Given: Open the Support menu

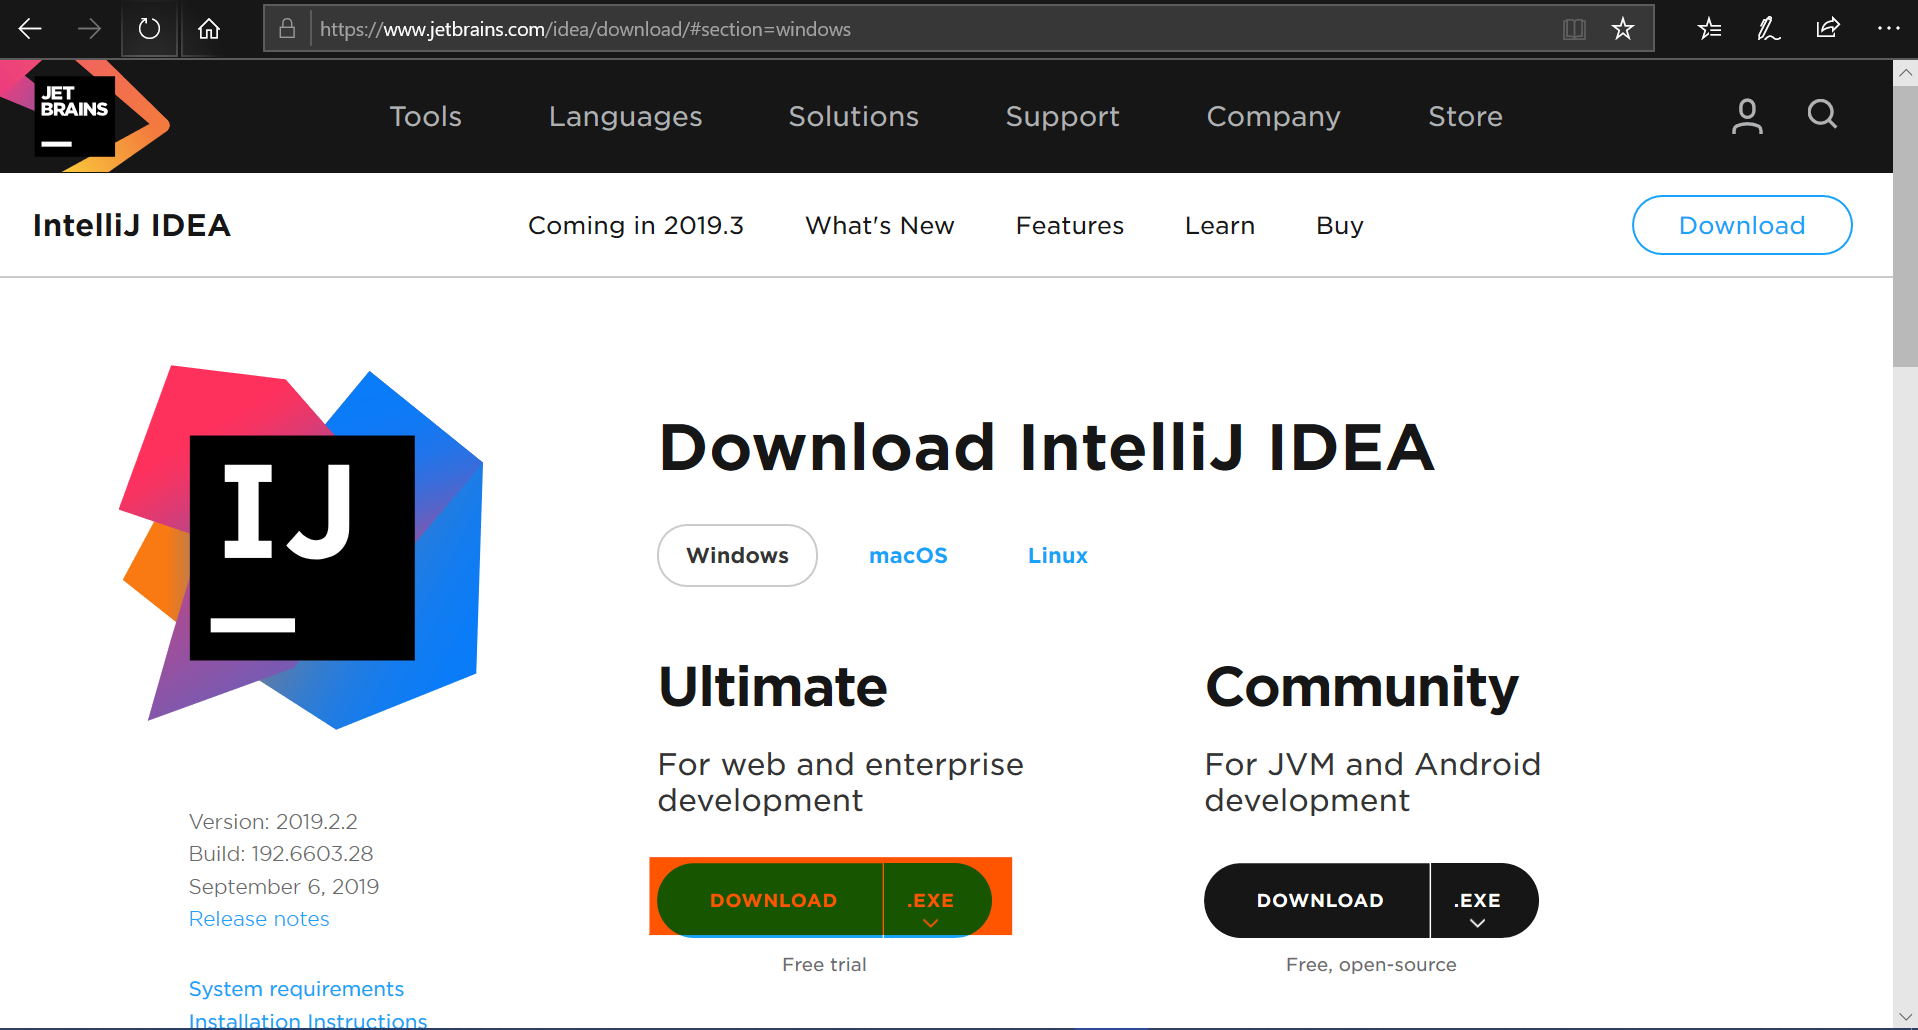Looking at the screenshot, I should pyautogui.click(x=1062, y=117).
